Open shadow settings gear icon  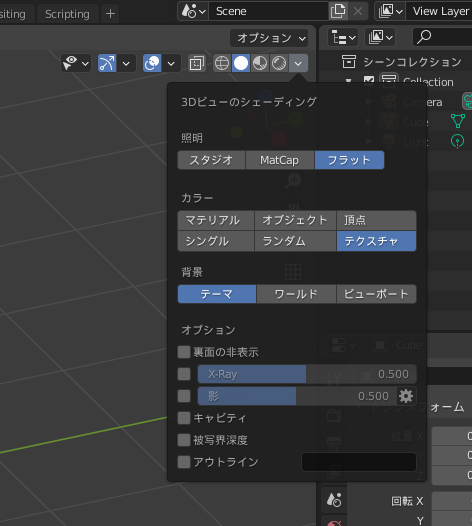(406, 396)
